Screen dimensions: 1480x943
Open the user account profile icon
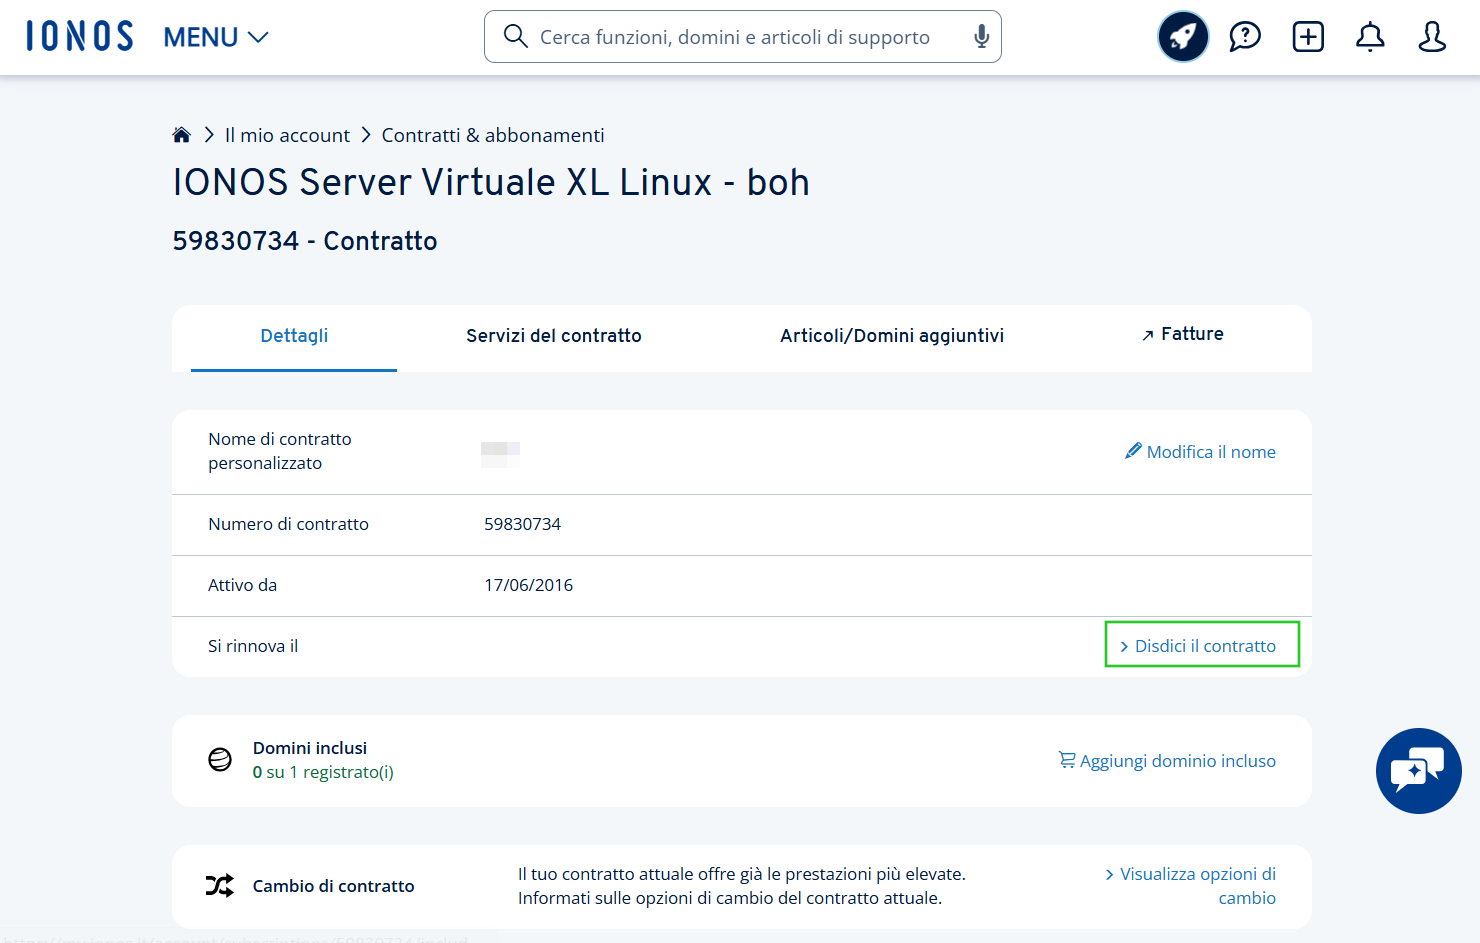1432,37
